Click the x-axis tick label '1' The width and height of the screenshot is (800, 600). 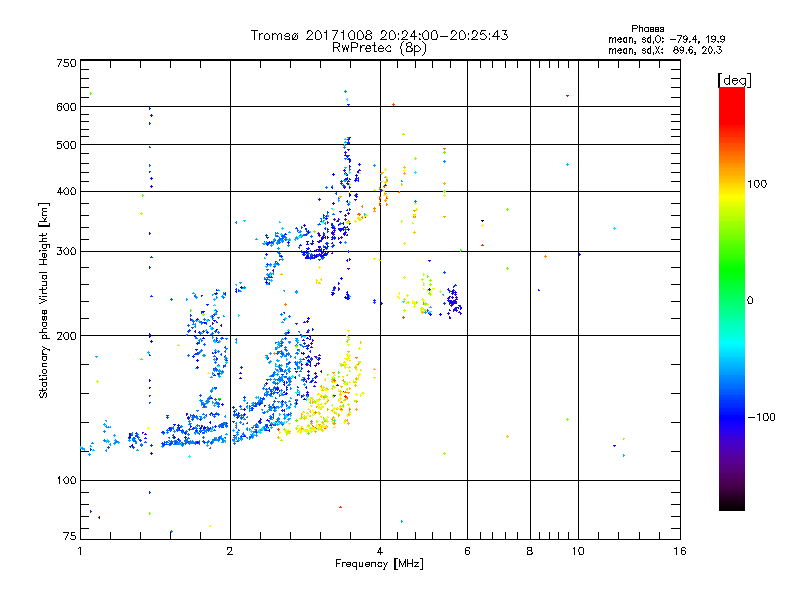point(80,551)
